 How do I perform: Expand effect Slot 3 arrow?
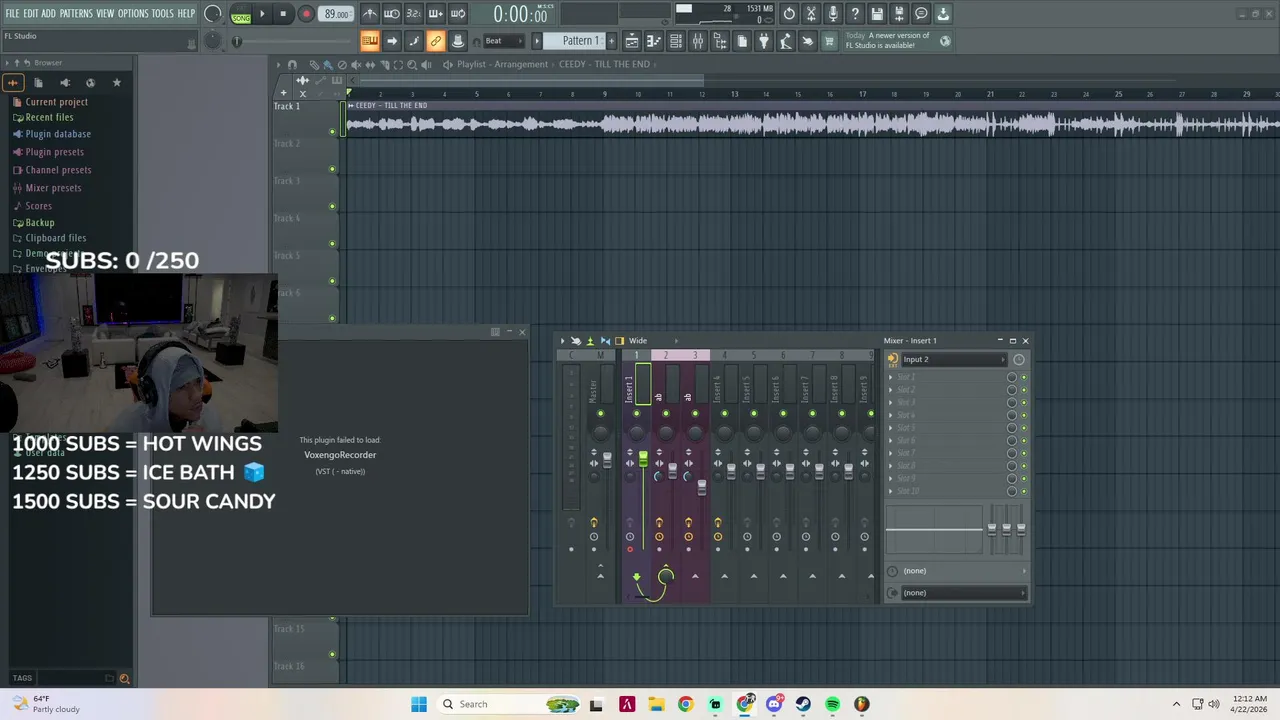891,403
